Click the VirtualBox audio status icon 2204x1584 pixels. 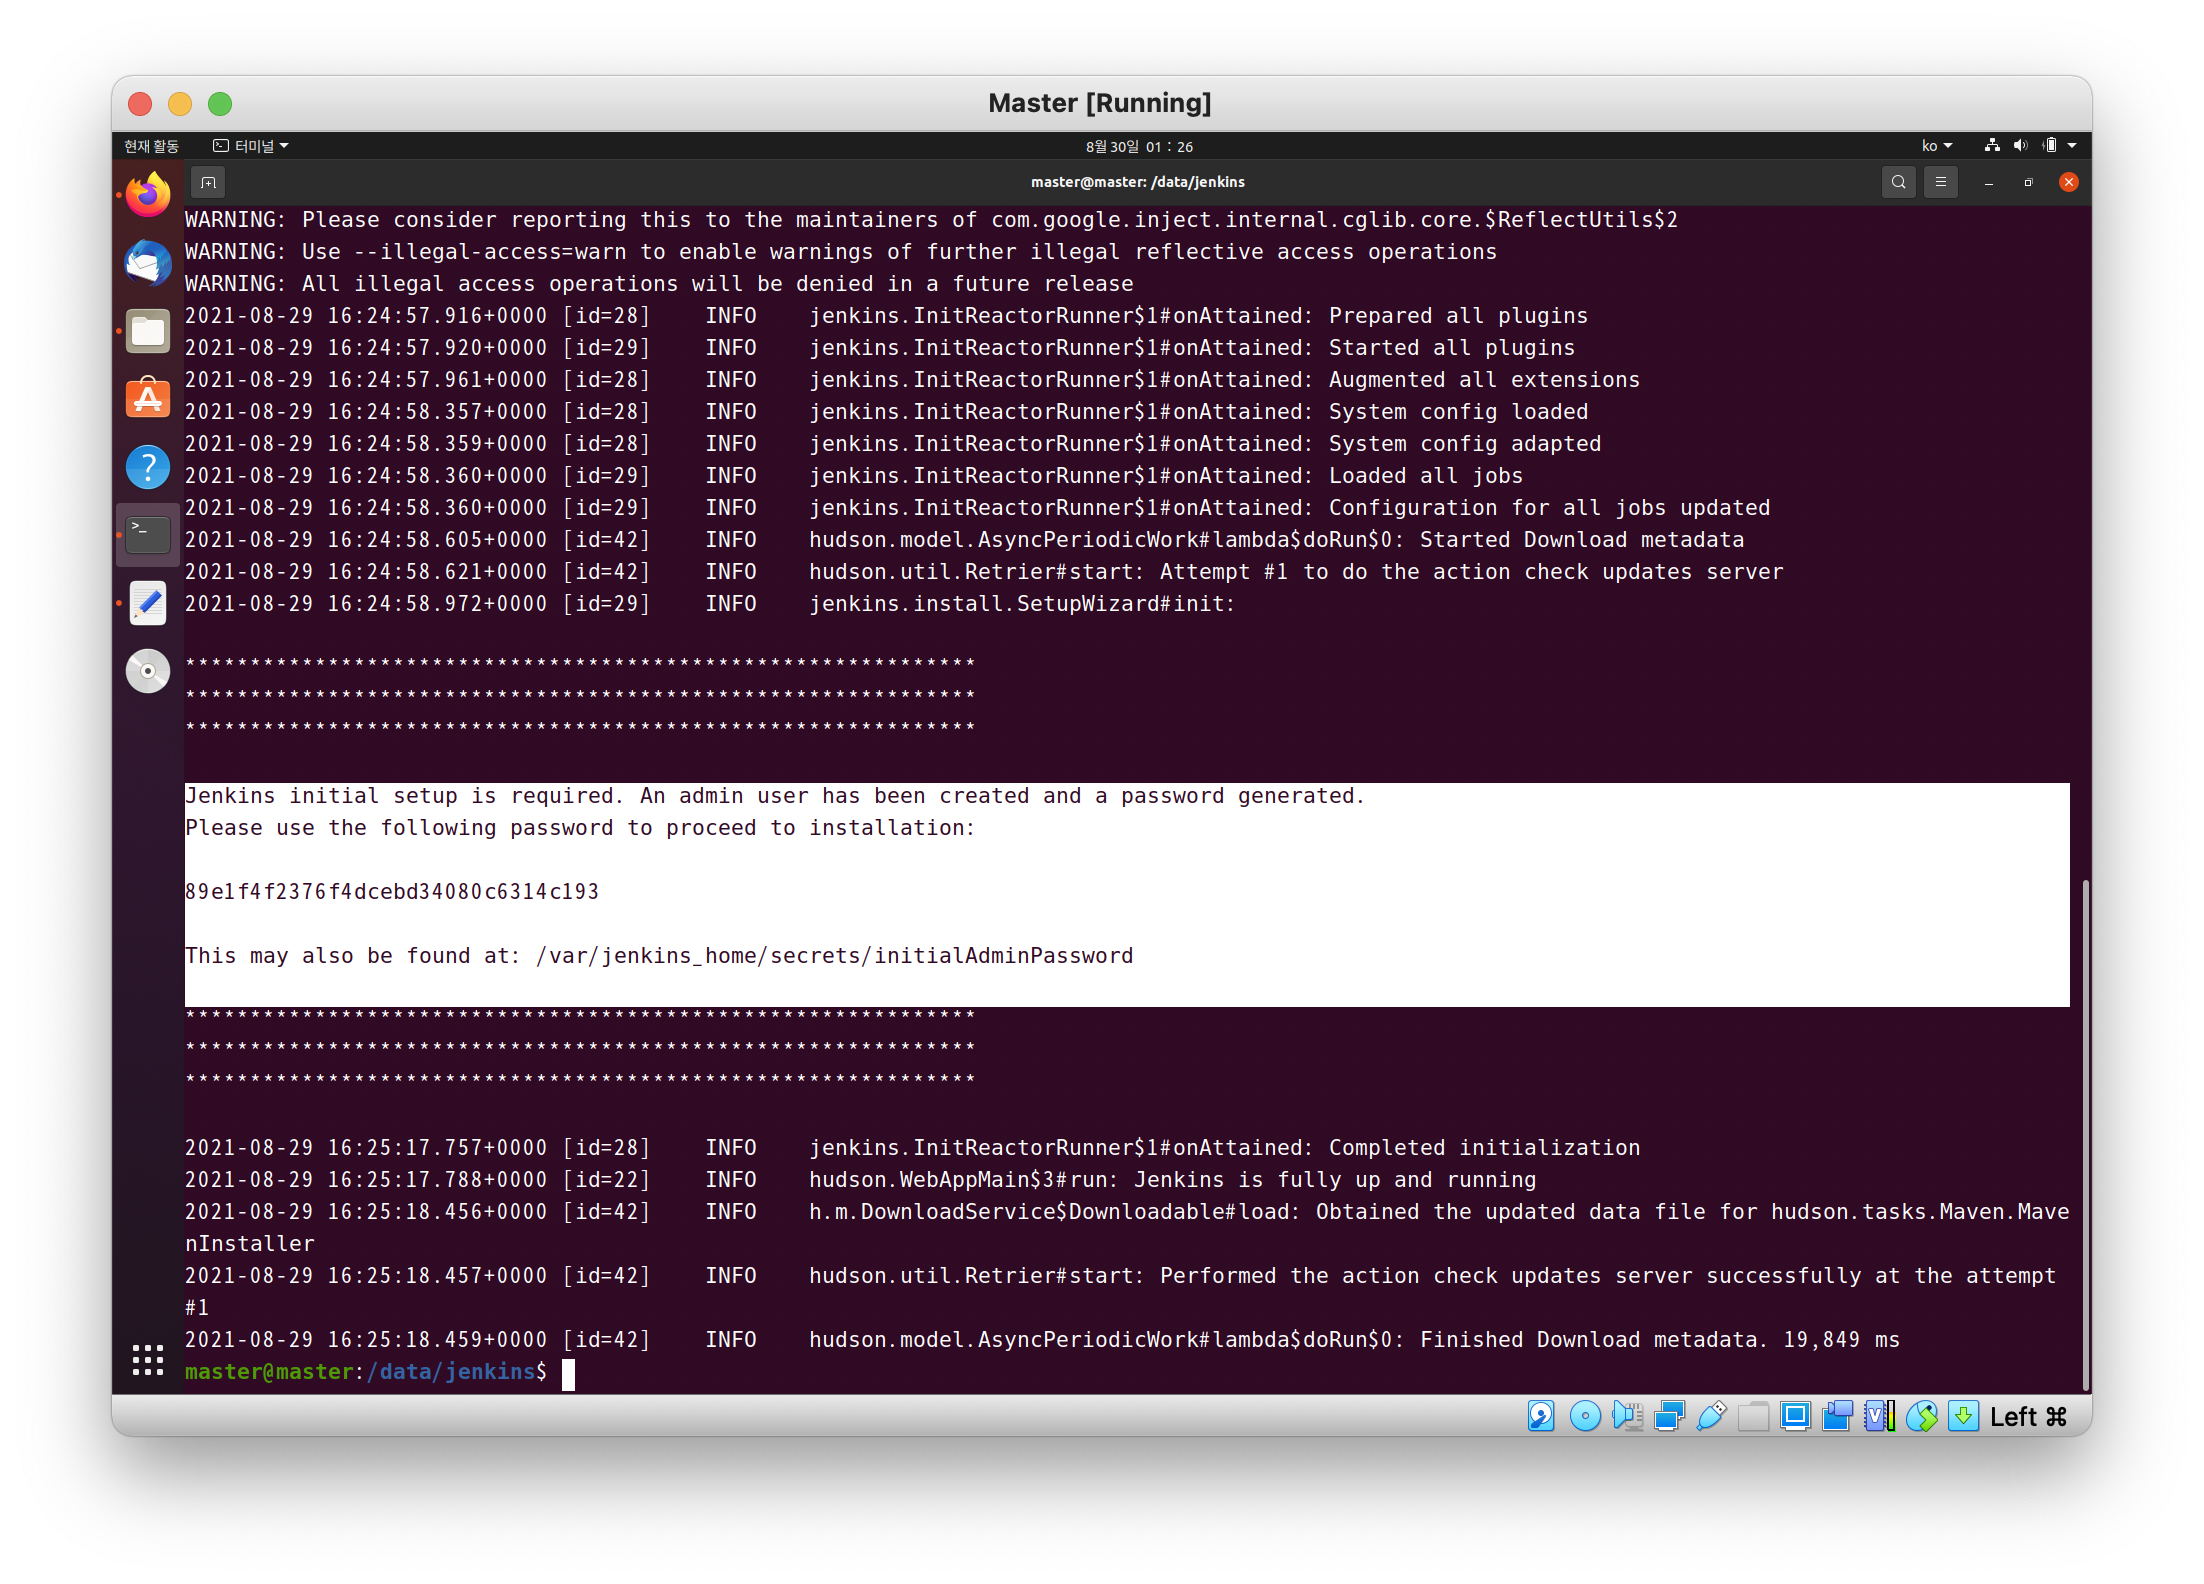click(x=1627, y=1416)
